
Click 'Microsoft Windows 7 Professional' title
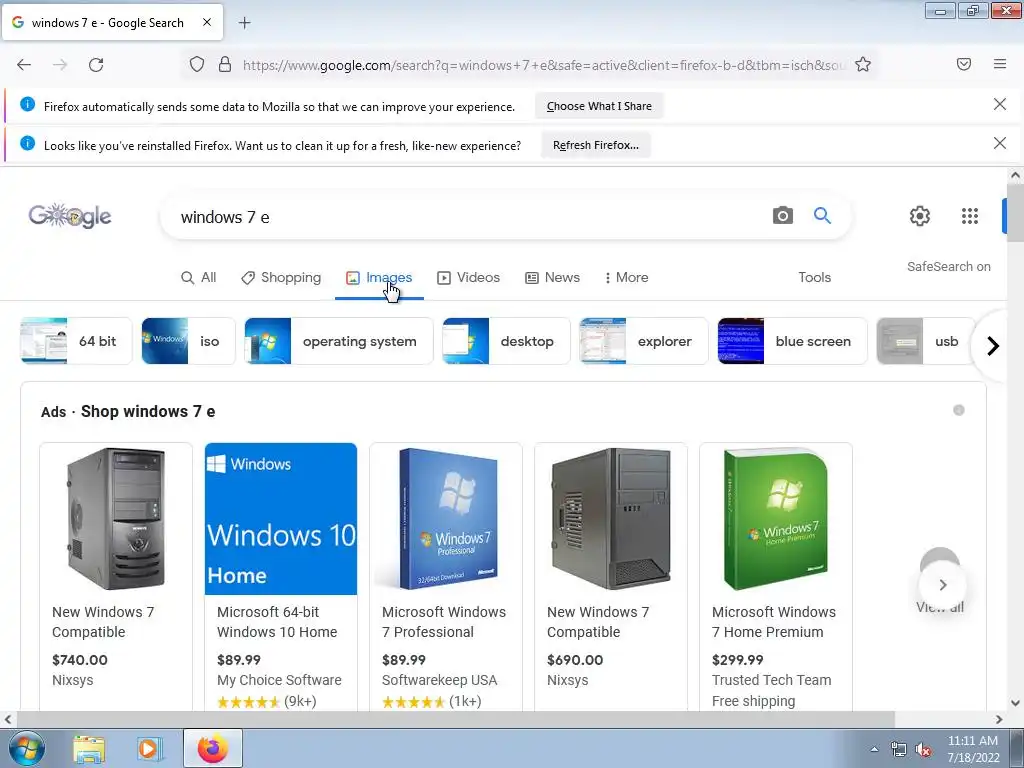click(444, 622)
